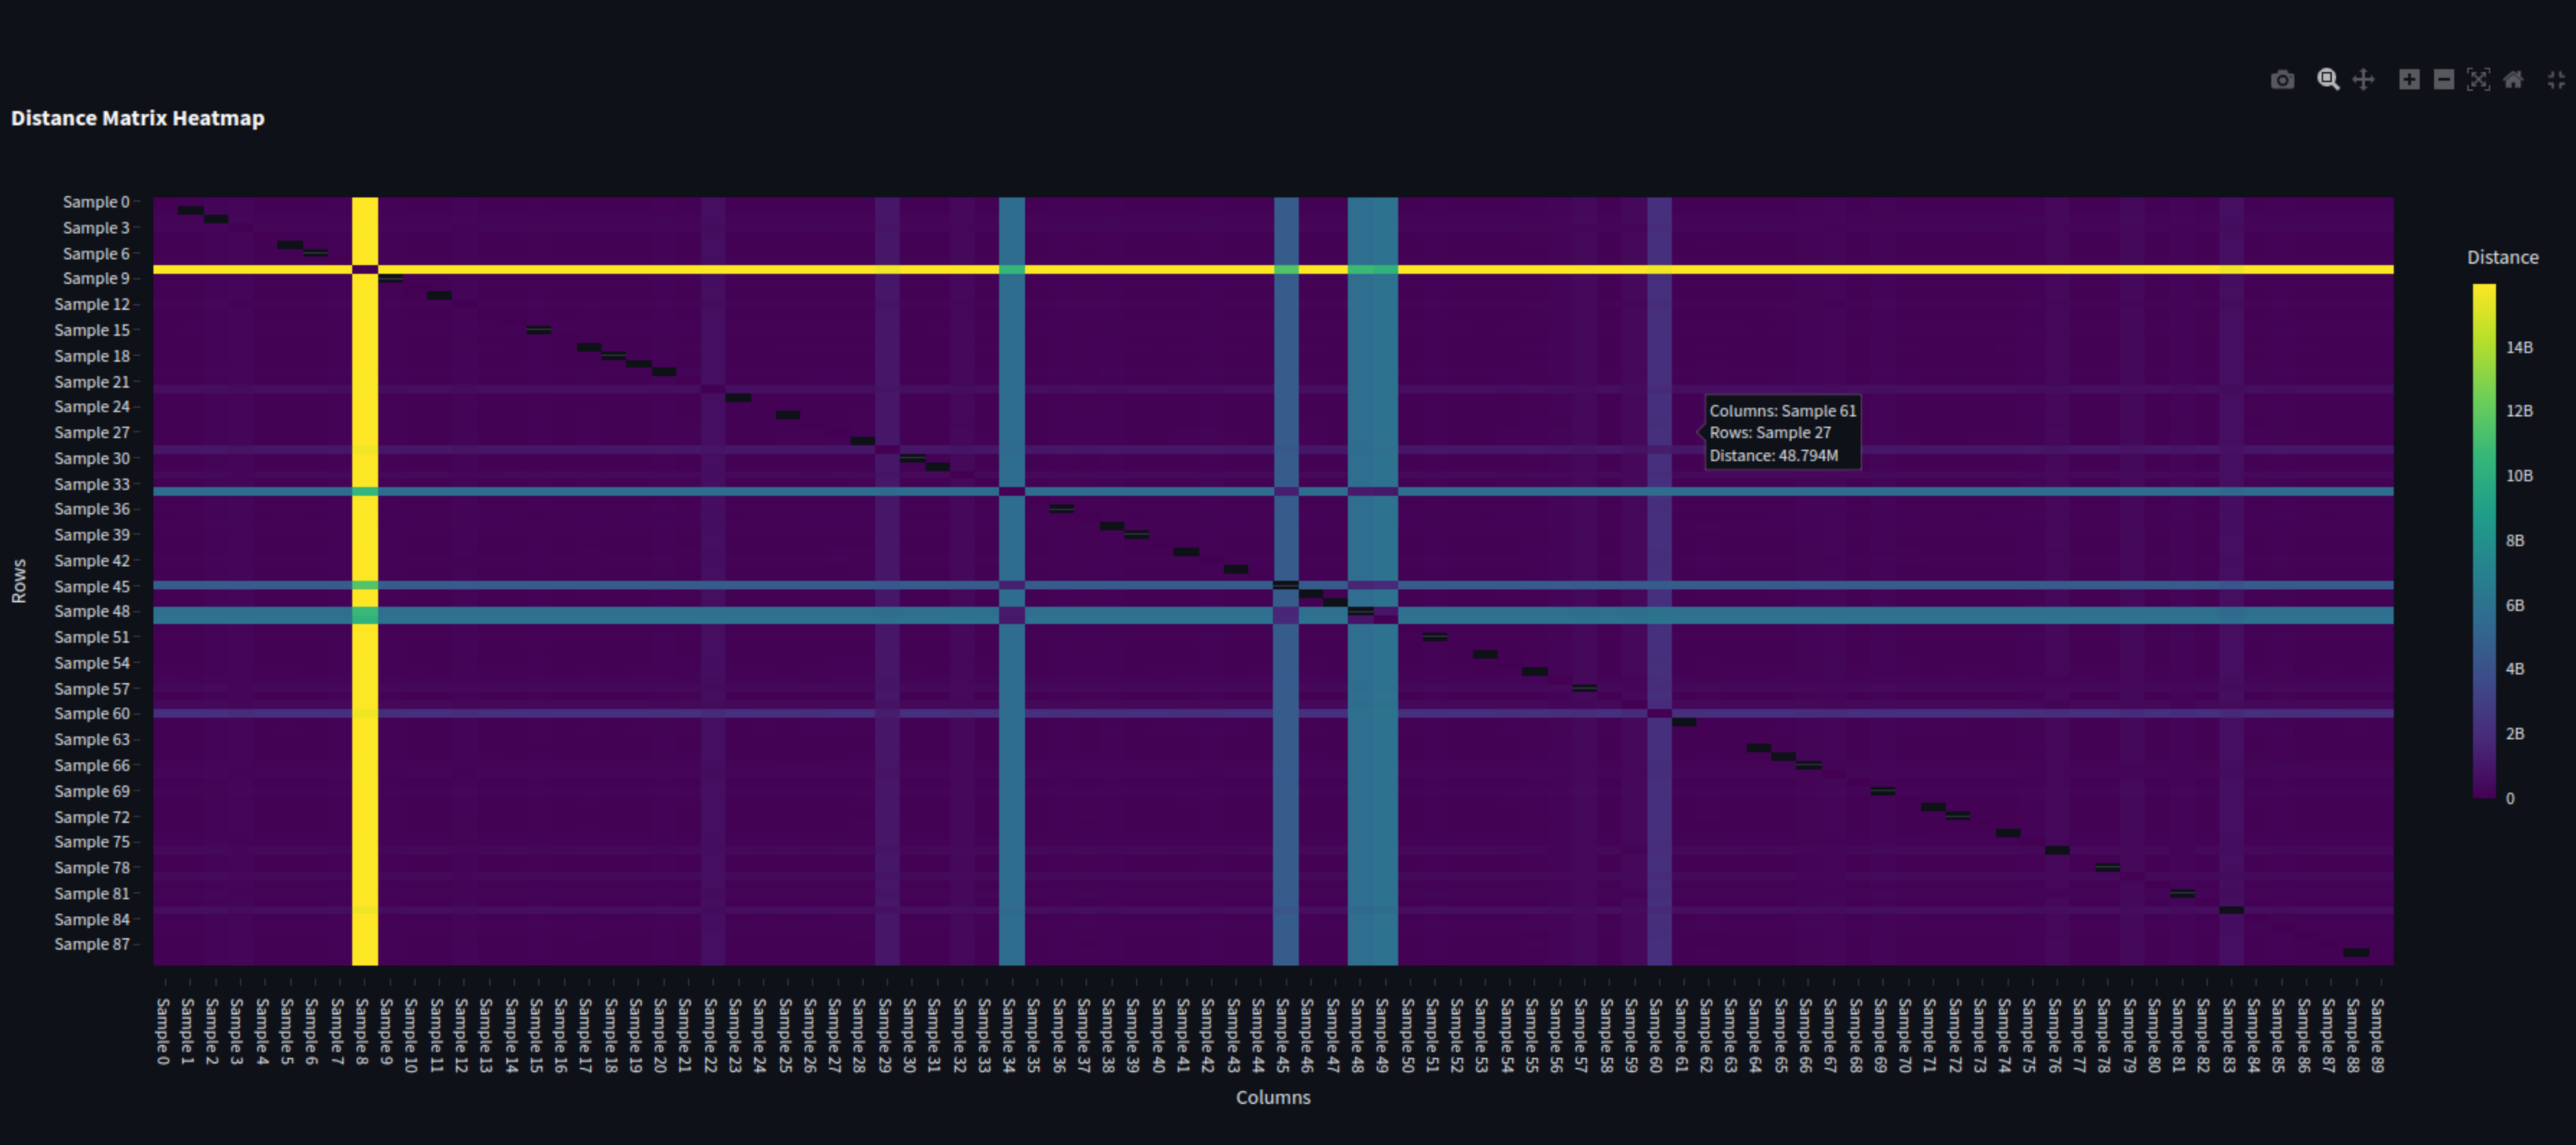This screenshot has height=1145, width=2576.
Task: Click the wide teal Sample 48-49 column band
Action: pyautogui.click(x=1373, y=760)
